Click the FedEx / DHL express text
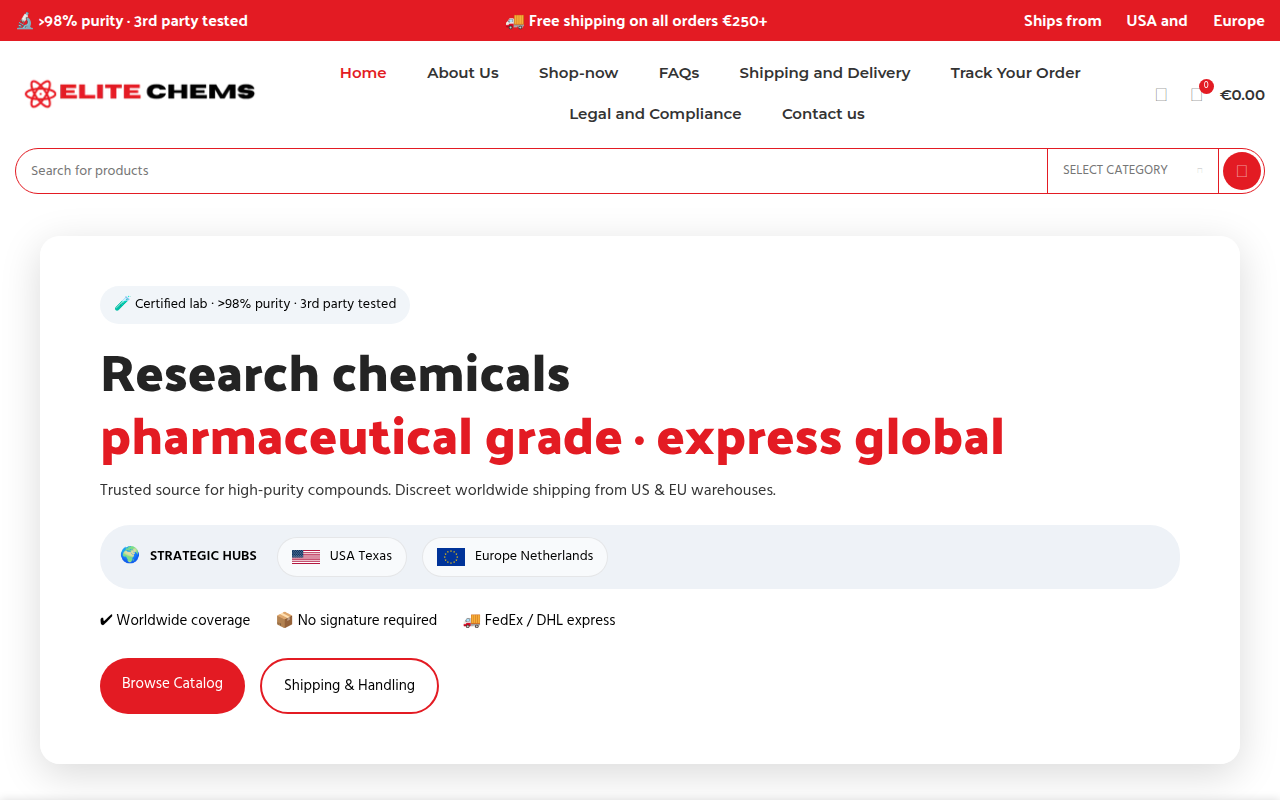The image size is (1280, 800). pyautogui.click(x=550, y=620)
